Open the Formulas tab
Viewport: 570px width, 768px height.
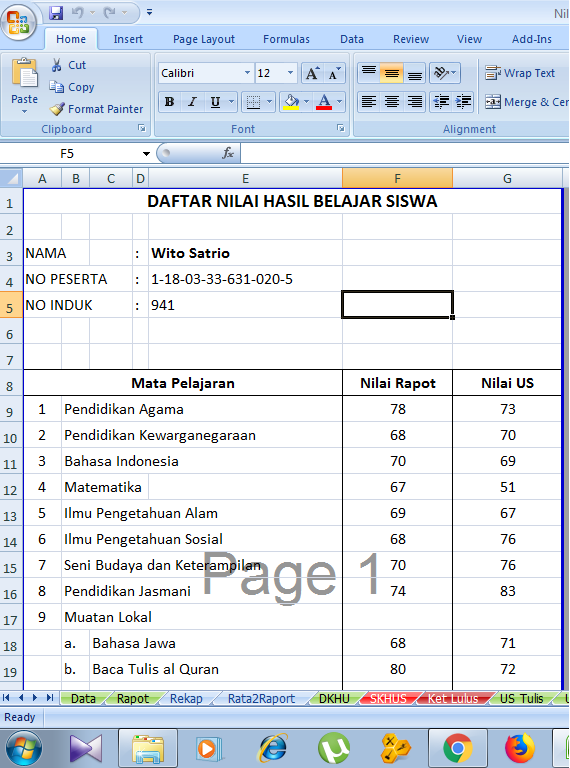coord(286,39)
